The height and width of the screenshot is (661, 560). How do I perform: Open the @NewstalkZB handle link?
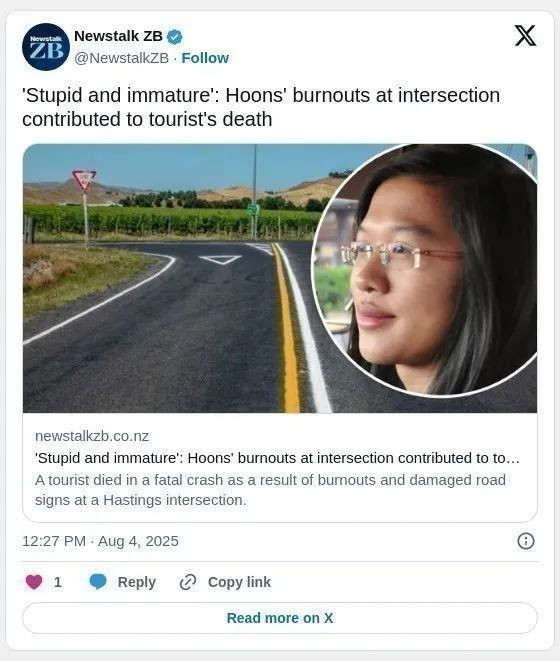121,58
